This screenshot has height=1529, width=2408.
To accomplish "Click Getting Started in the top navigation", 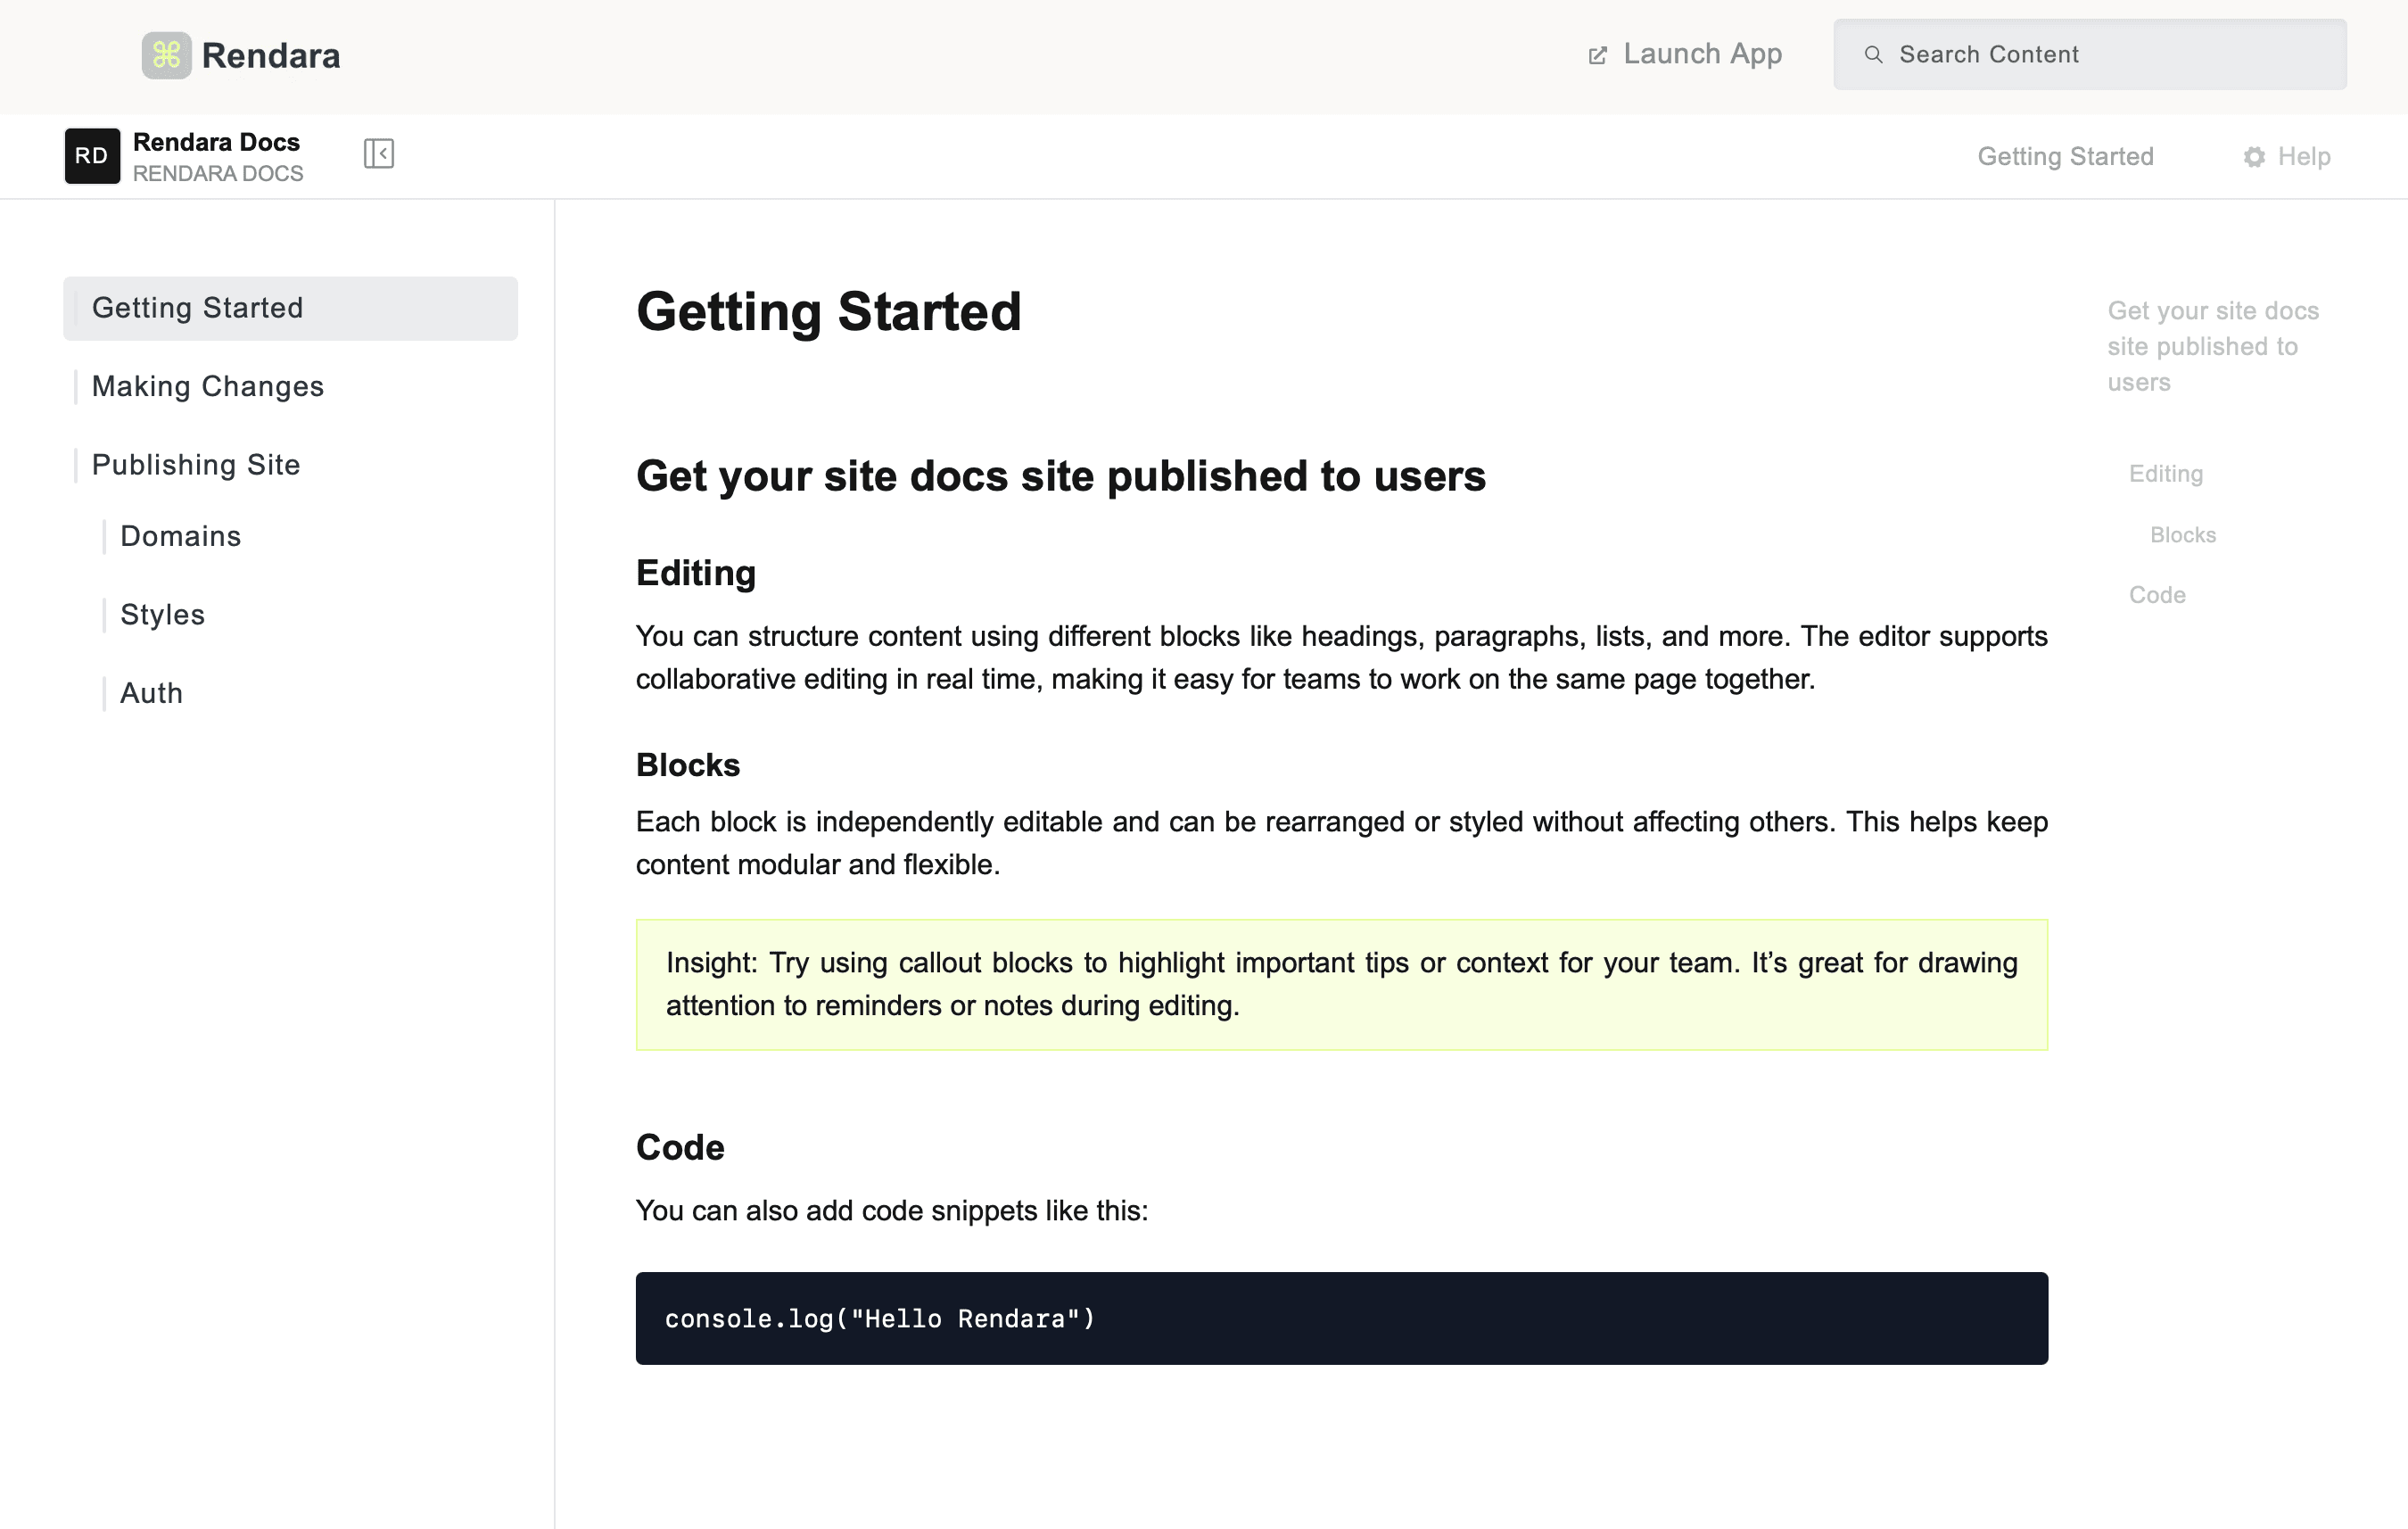I will point(2066,156).
